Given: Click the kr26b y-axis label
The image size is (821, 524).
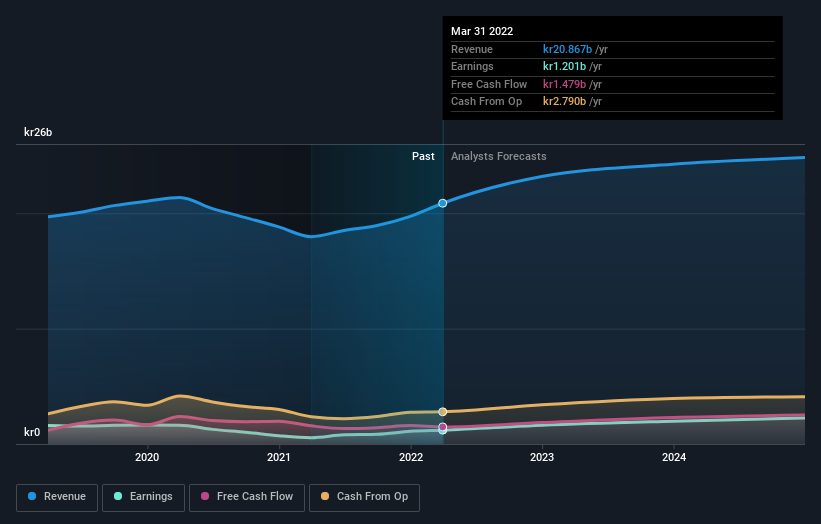Looking at the screenshot, I should tap(38, 132).
